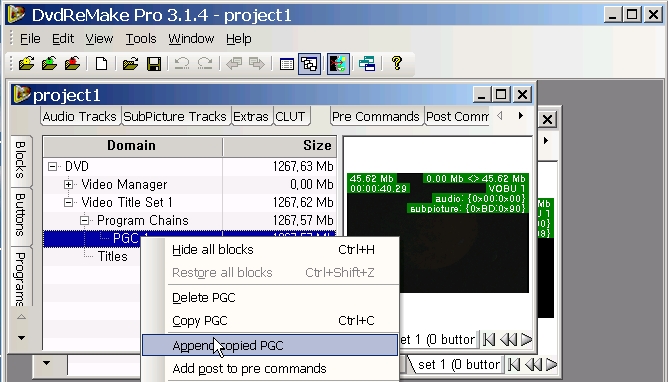Collapse the Program Chains node
668x382 pixels.
point(84,220)
